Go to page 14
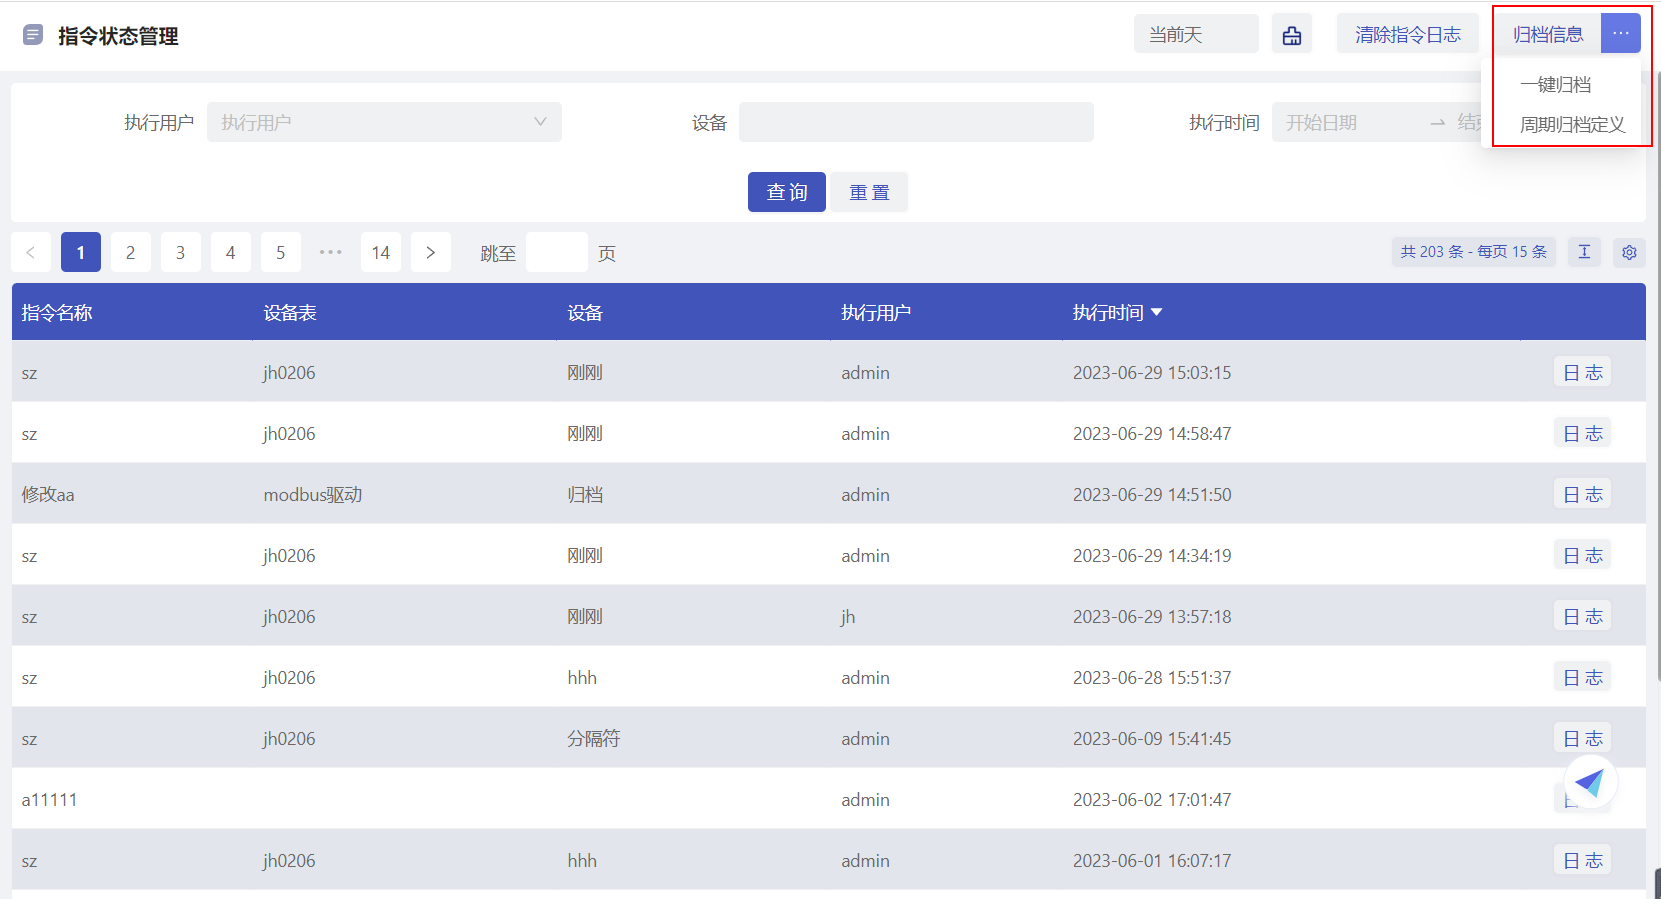The width and height of the screenshot is (1661, 899). 381,252
